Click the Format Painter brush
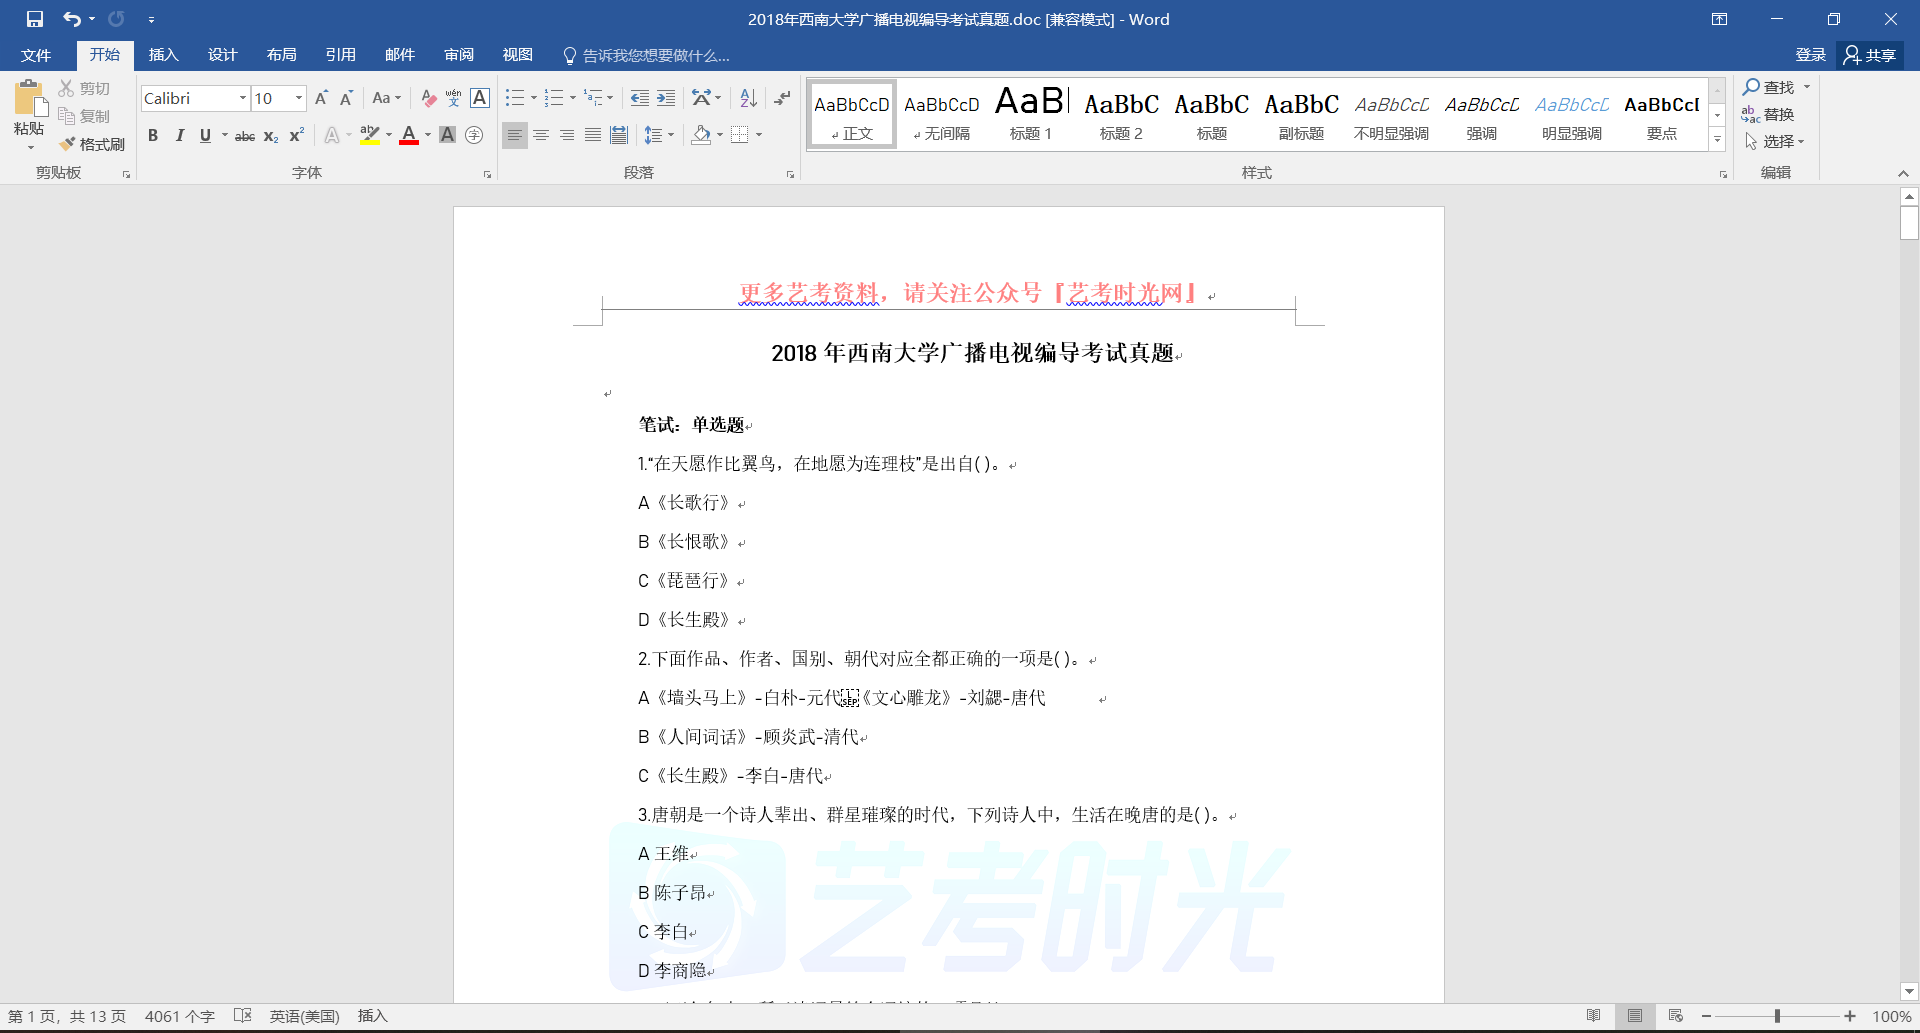This screenshot has width=1920, height=1033. [92, 144]
